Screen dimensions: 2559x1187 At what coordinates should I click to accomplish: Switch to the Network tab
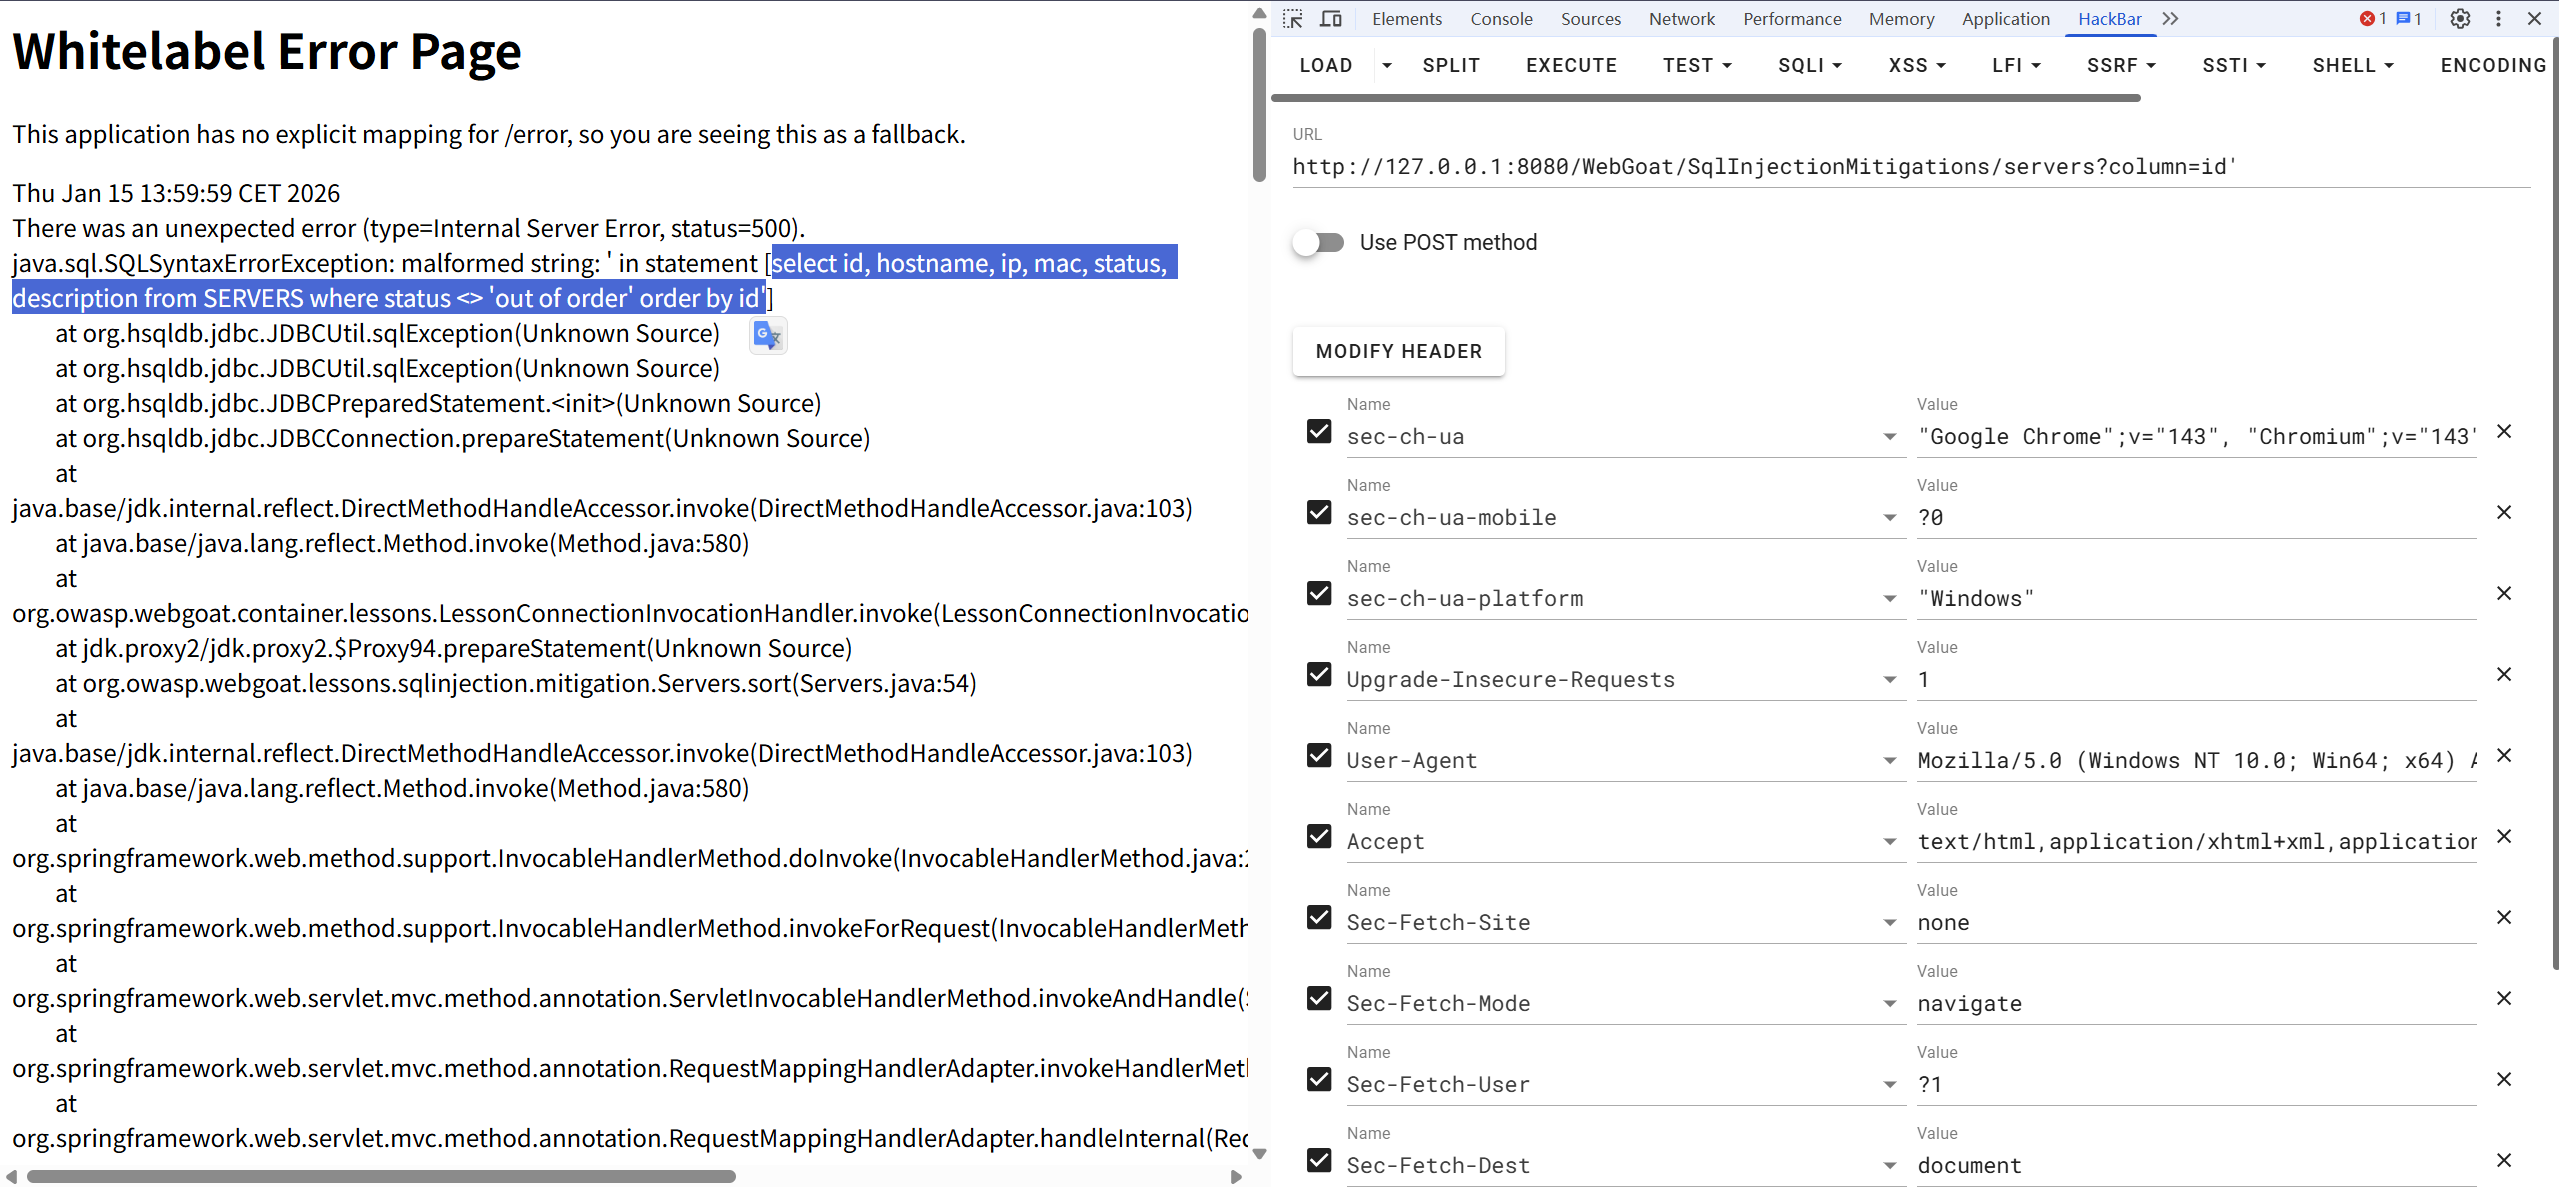[x=1681, y=19]
